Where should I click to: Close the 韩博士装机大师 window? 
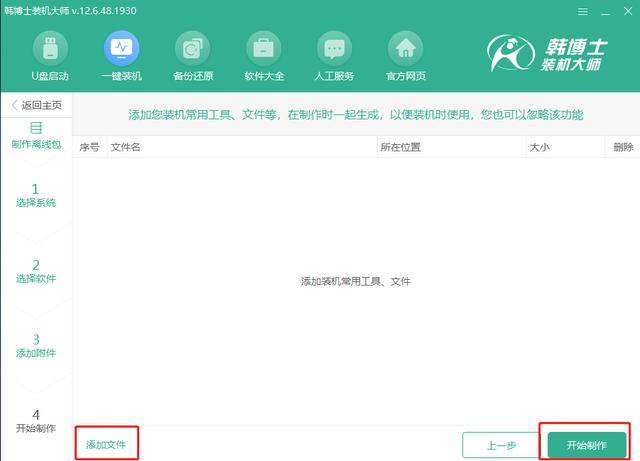(x=628, y=11)
